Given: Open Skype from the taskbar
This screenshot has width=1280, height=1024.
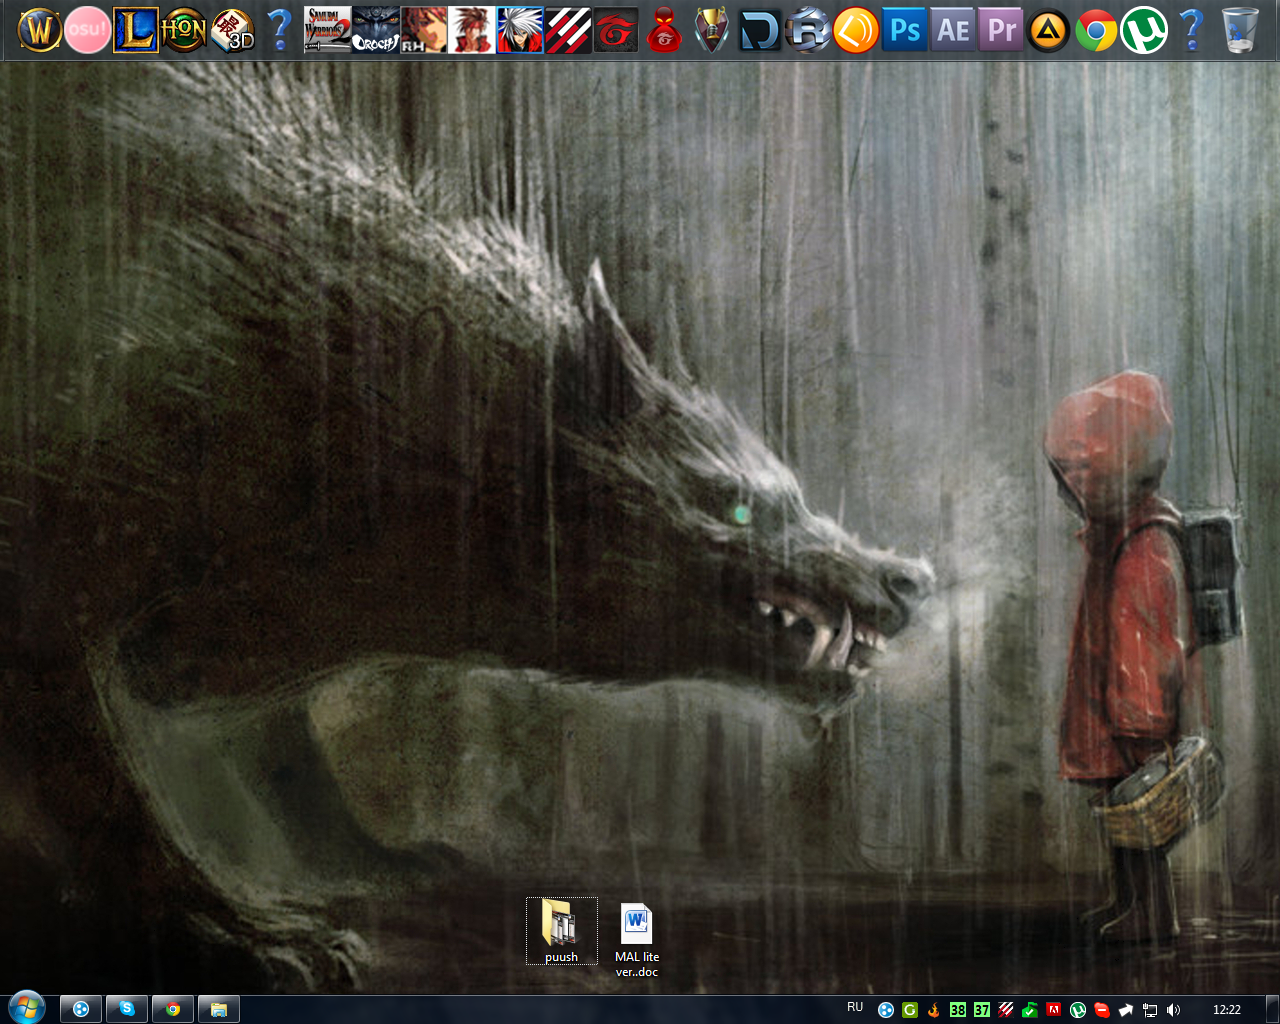Looking at the screenshot, I should coord(127,1008).
